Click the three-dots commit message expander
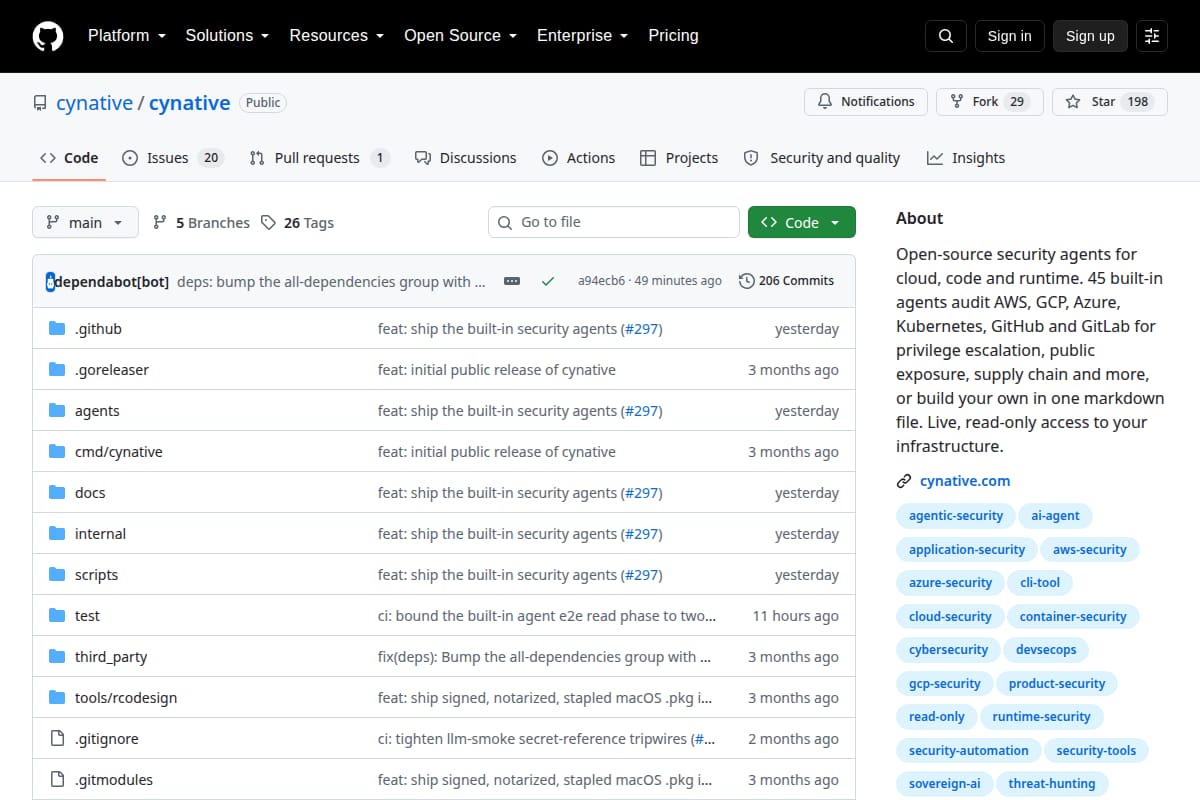The image size is (1200, 800). click(x=512, y=281)
